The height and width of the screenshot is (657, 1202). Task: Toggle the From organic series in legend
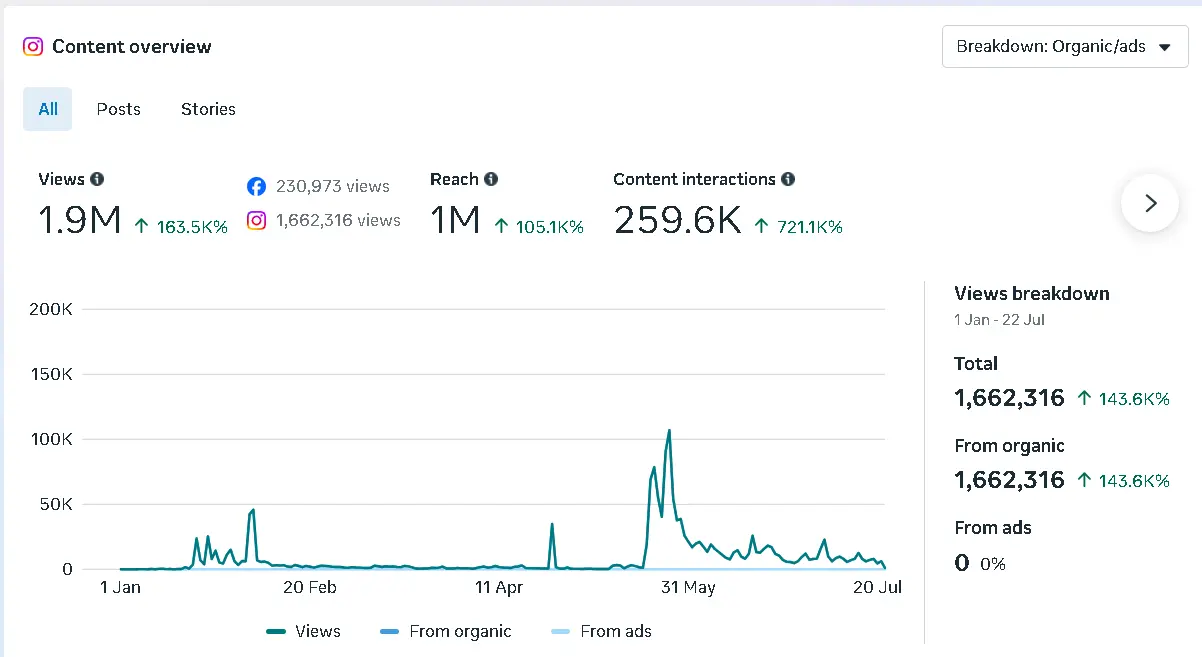[446, 632]
